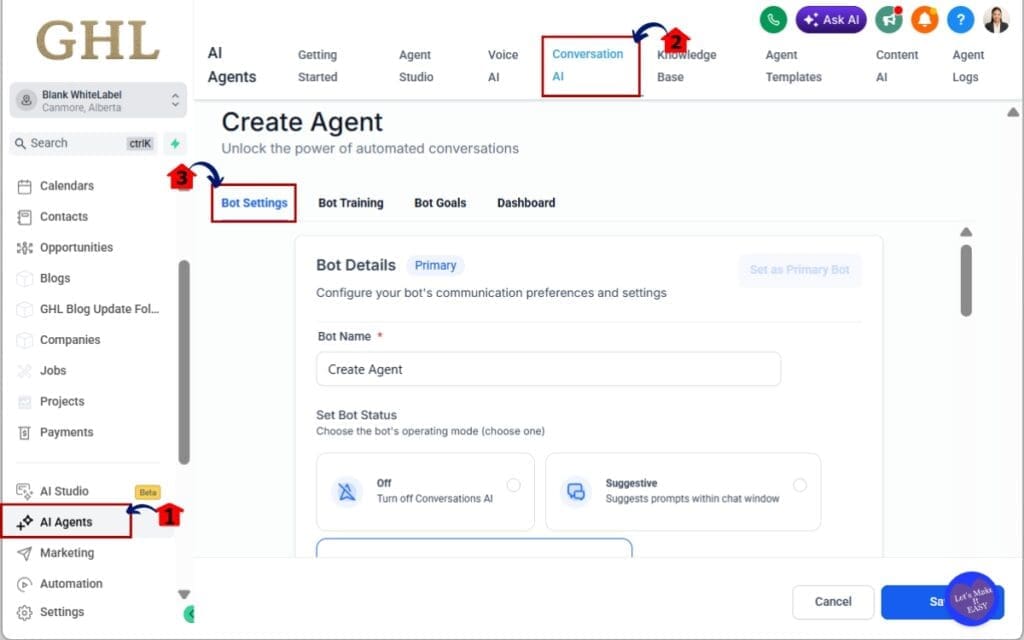This screenshot has height=640, width=1024.
Task: Click the form panel scrollbar thumb
Action: tap(966, 281)
